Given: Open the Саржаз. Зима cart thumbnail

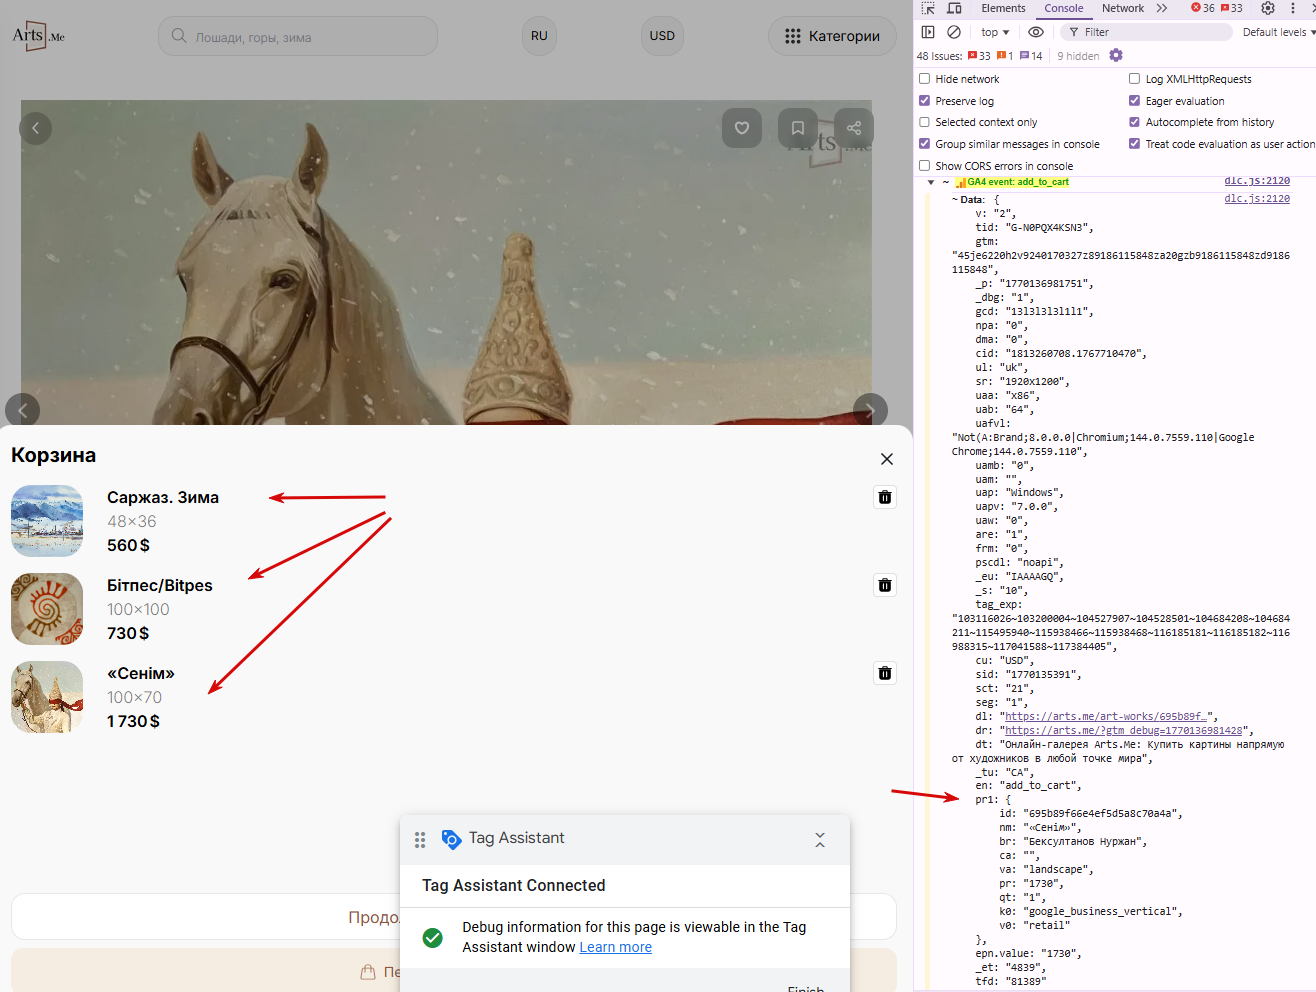Looking at the screenshot, I should [x=47, y=521].
